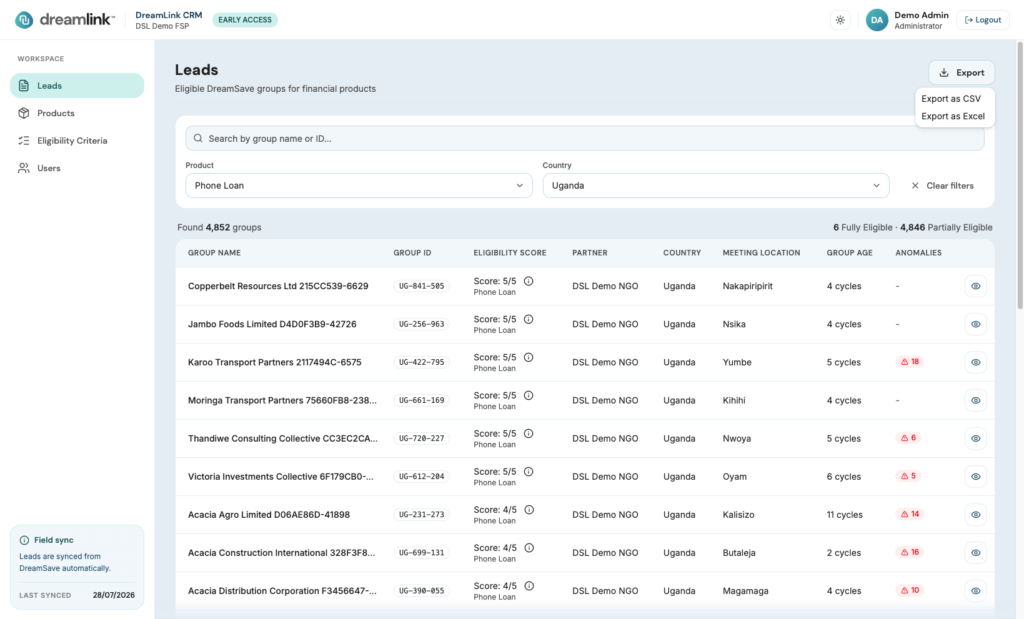This screenshot has width=1024, height=619.
Task: Open the Country dropdown showing Uganda
Action: tap(716, 185)
